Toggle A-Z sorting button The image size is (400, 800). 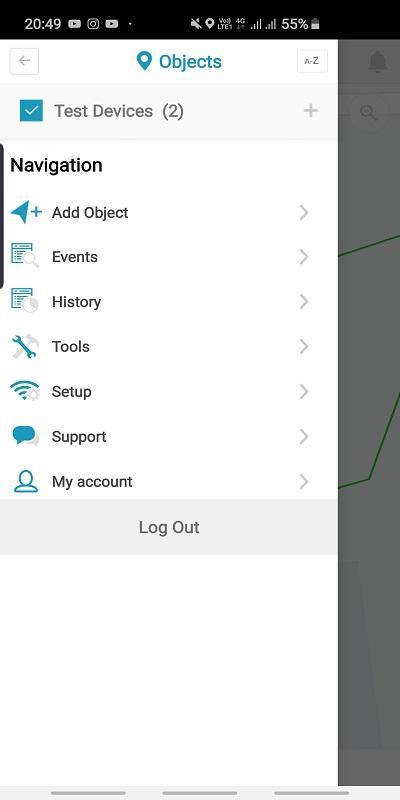(312, 61)
